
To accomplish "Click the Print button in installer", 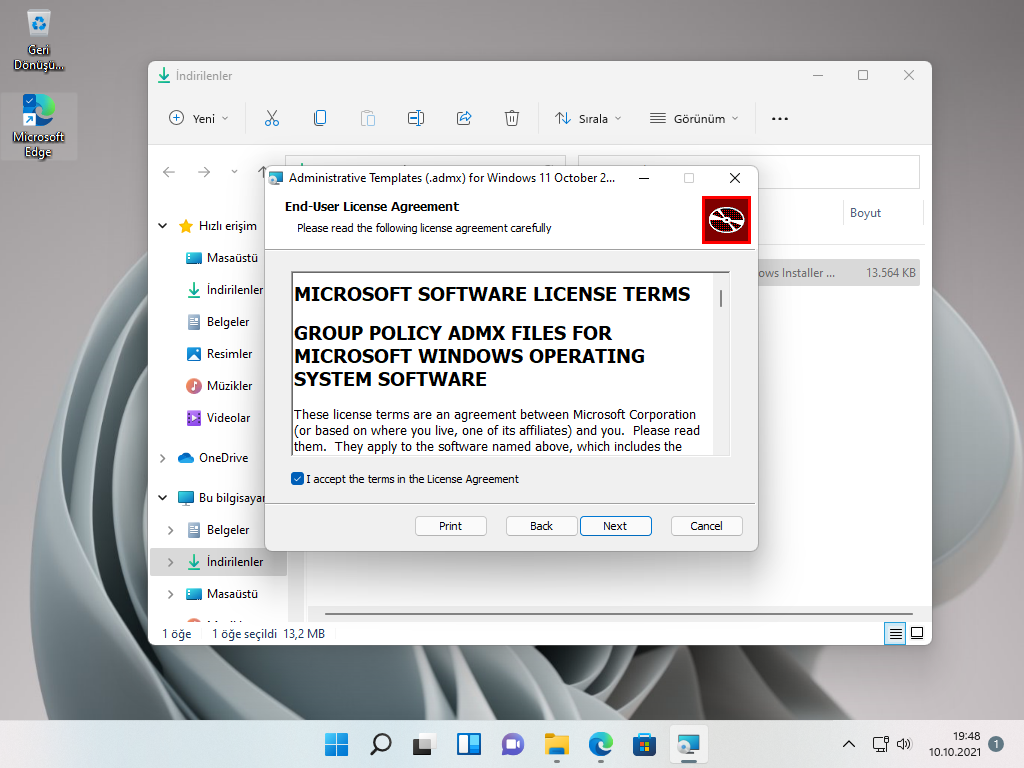I will click(x=451, y=526).
